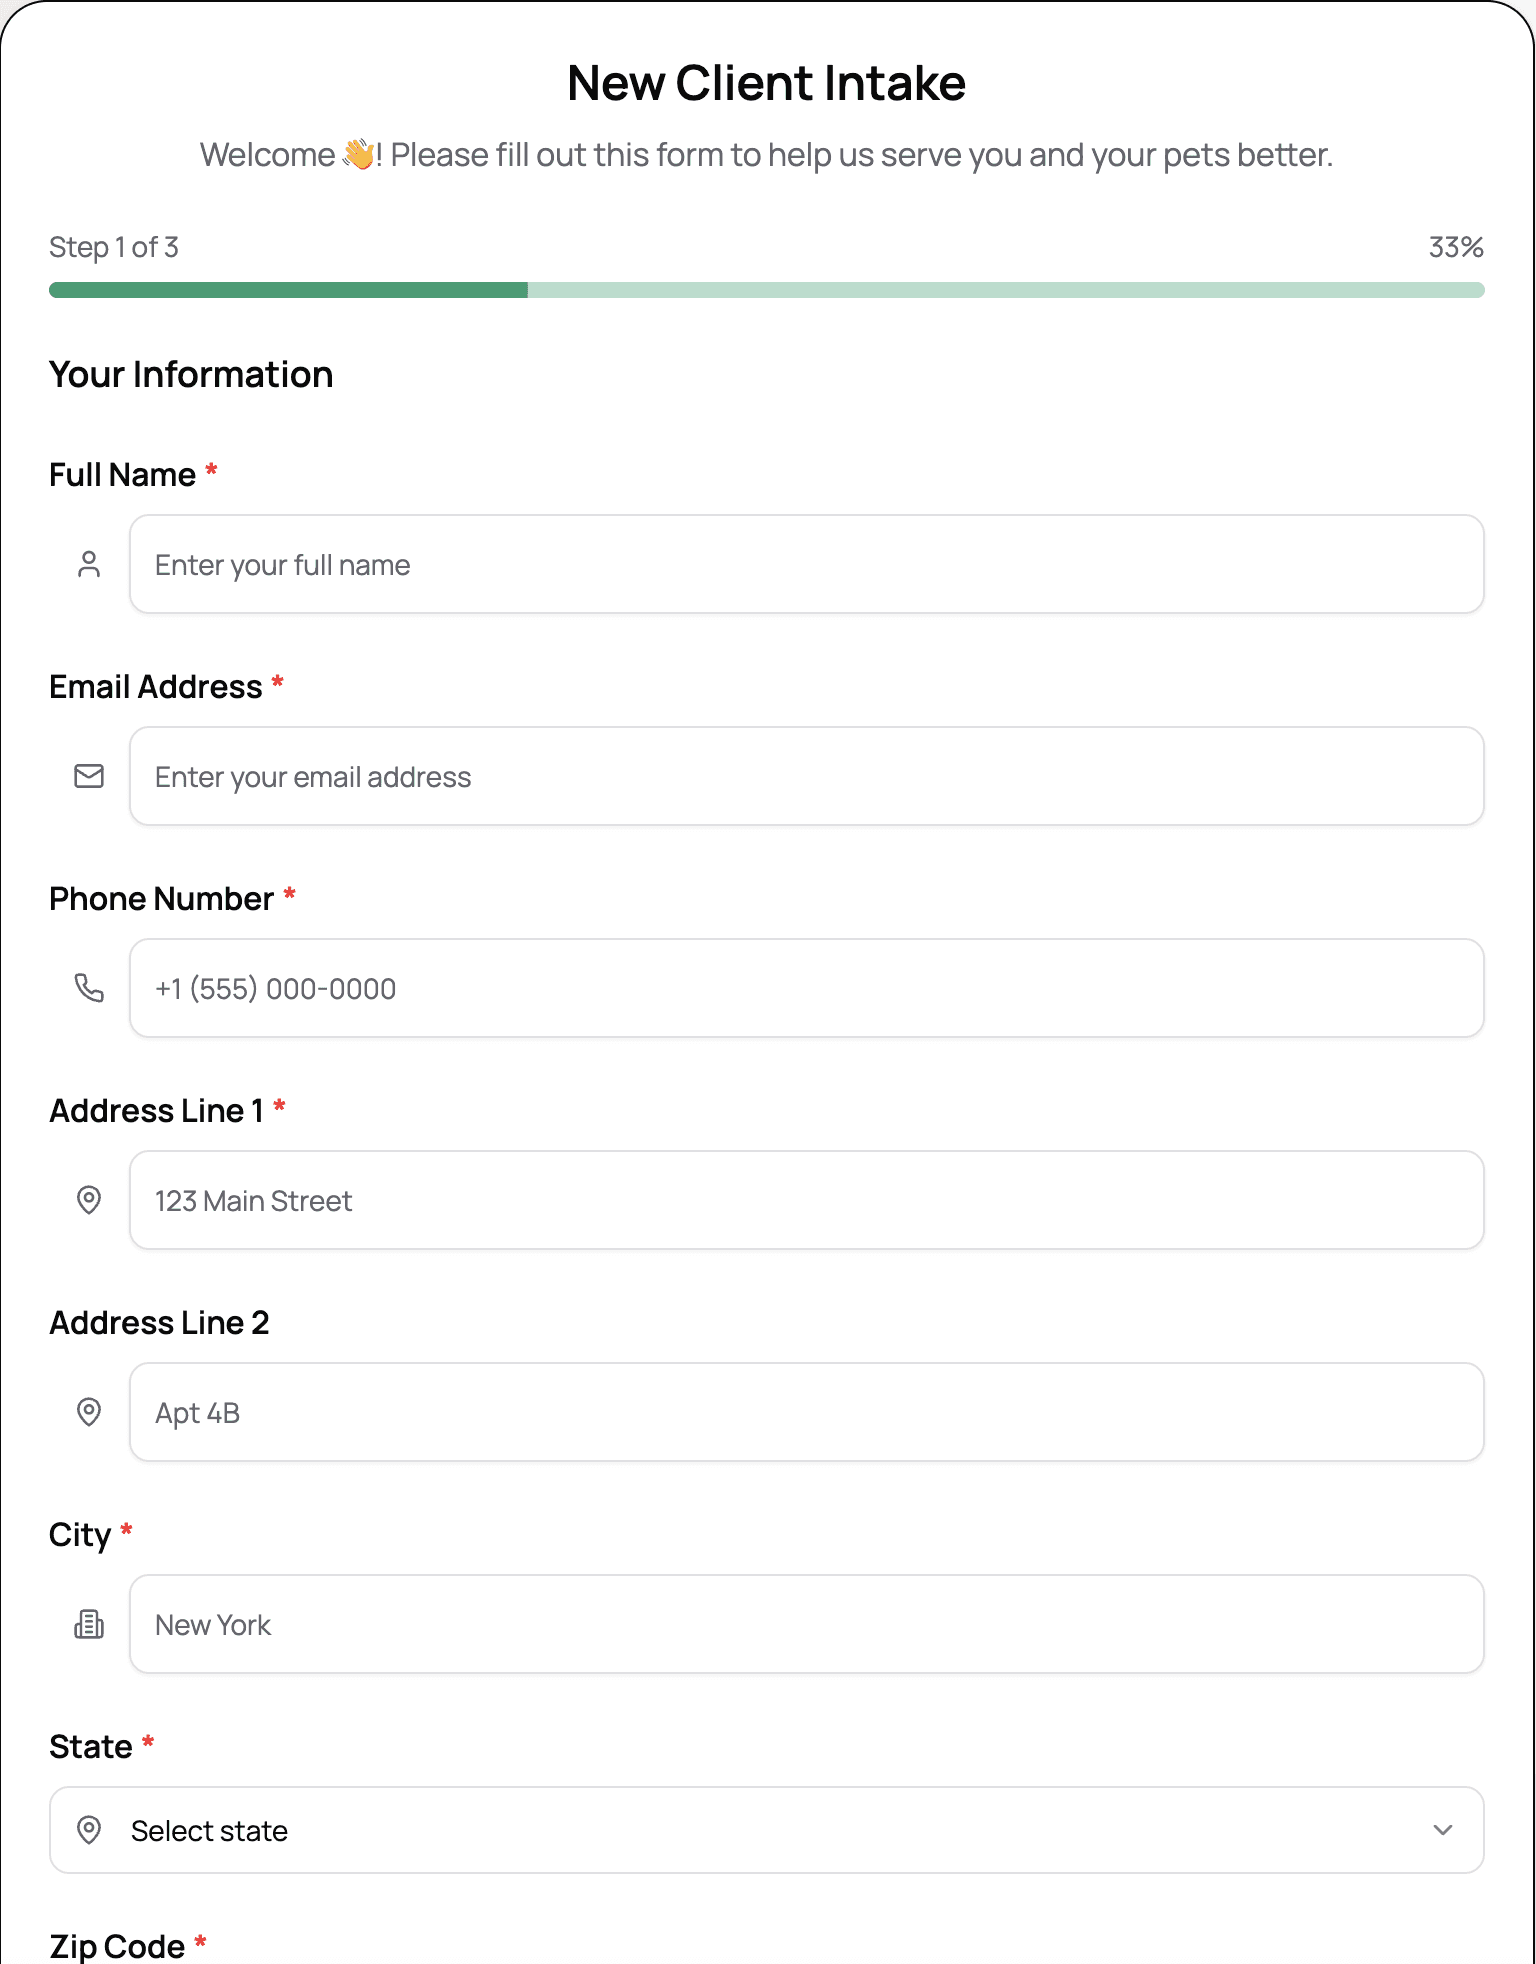The width and height of the screenshot is (1536, 1964).
Task: Click into the email address input
Action: [806, 776]
